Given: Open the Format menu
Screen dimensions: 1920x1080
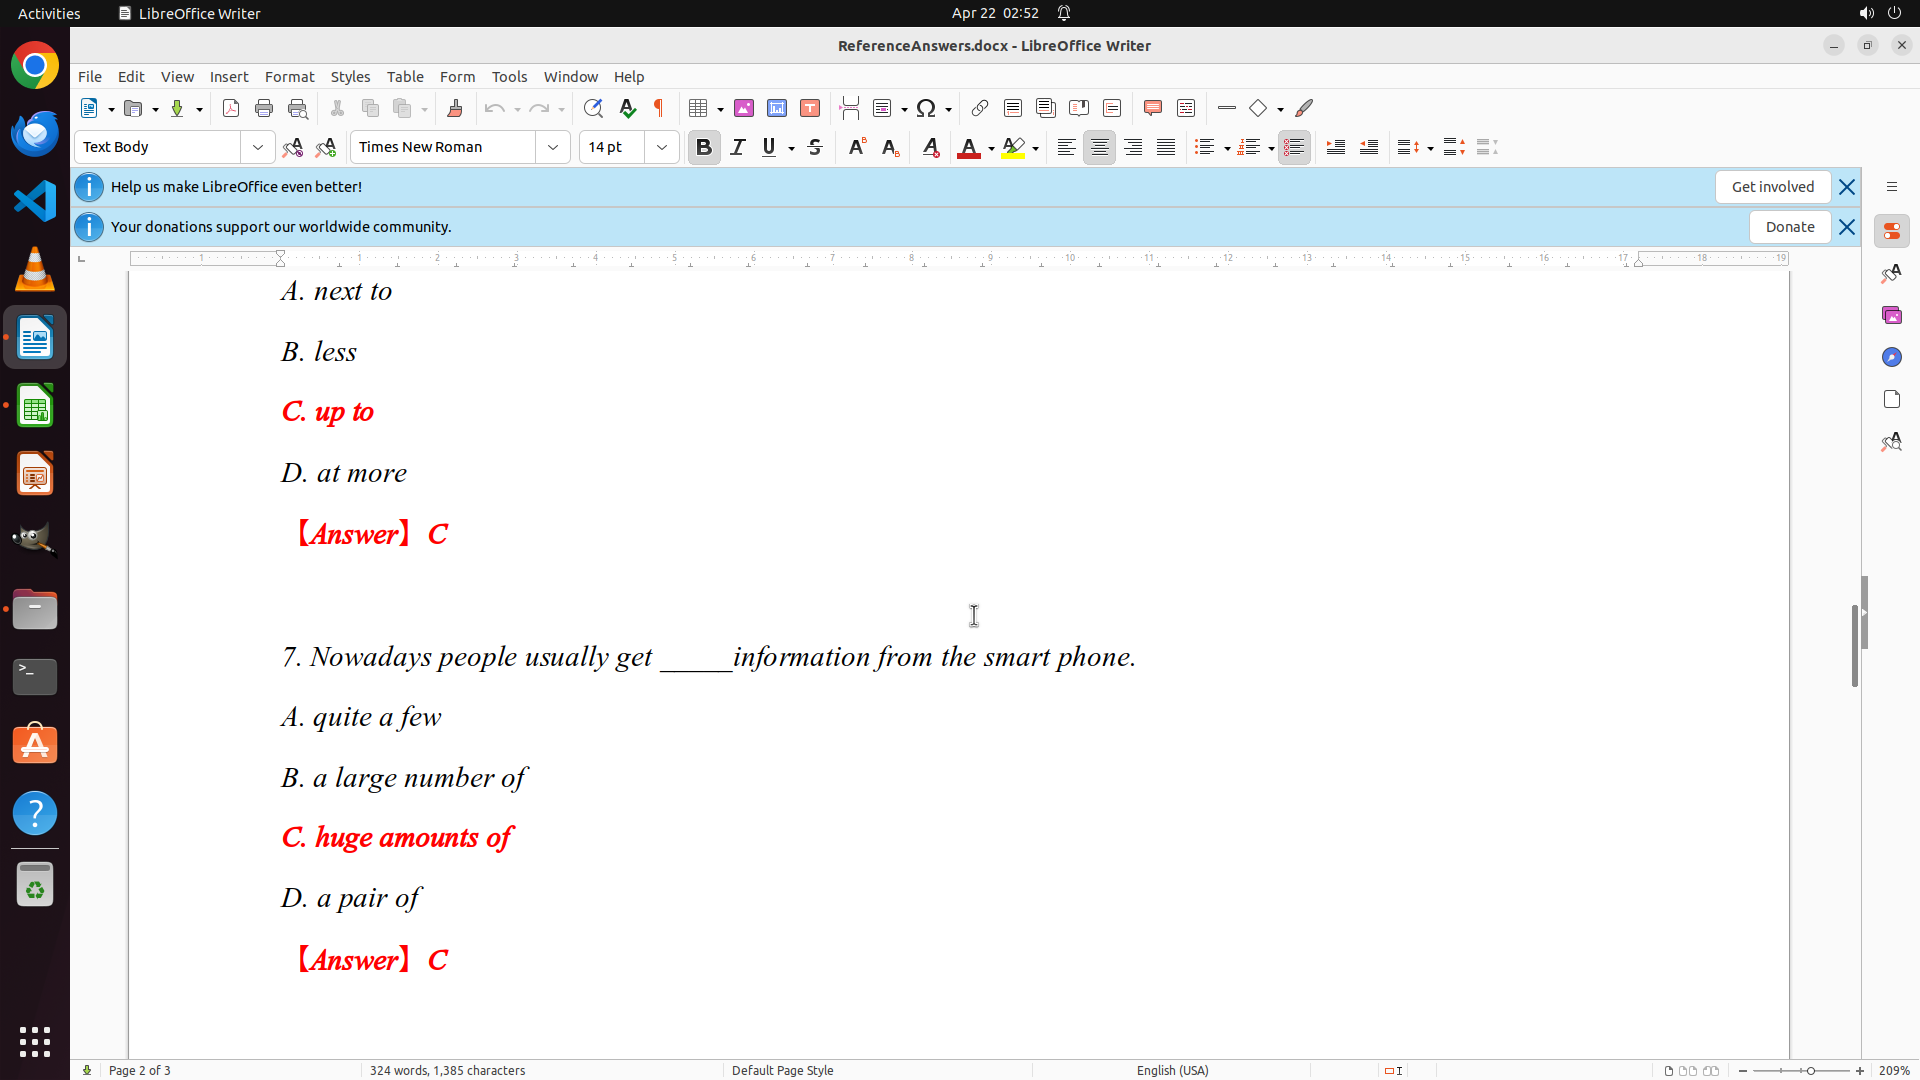Looking at the screenshot, I should [x=289, y=76].
